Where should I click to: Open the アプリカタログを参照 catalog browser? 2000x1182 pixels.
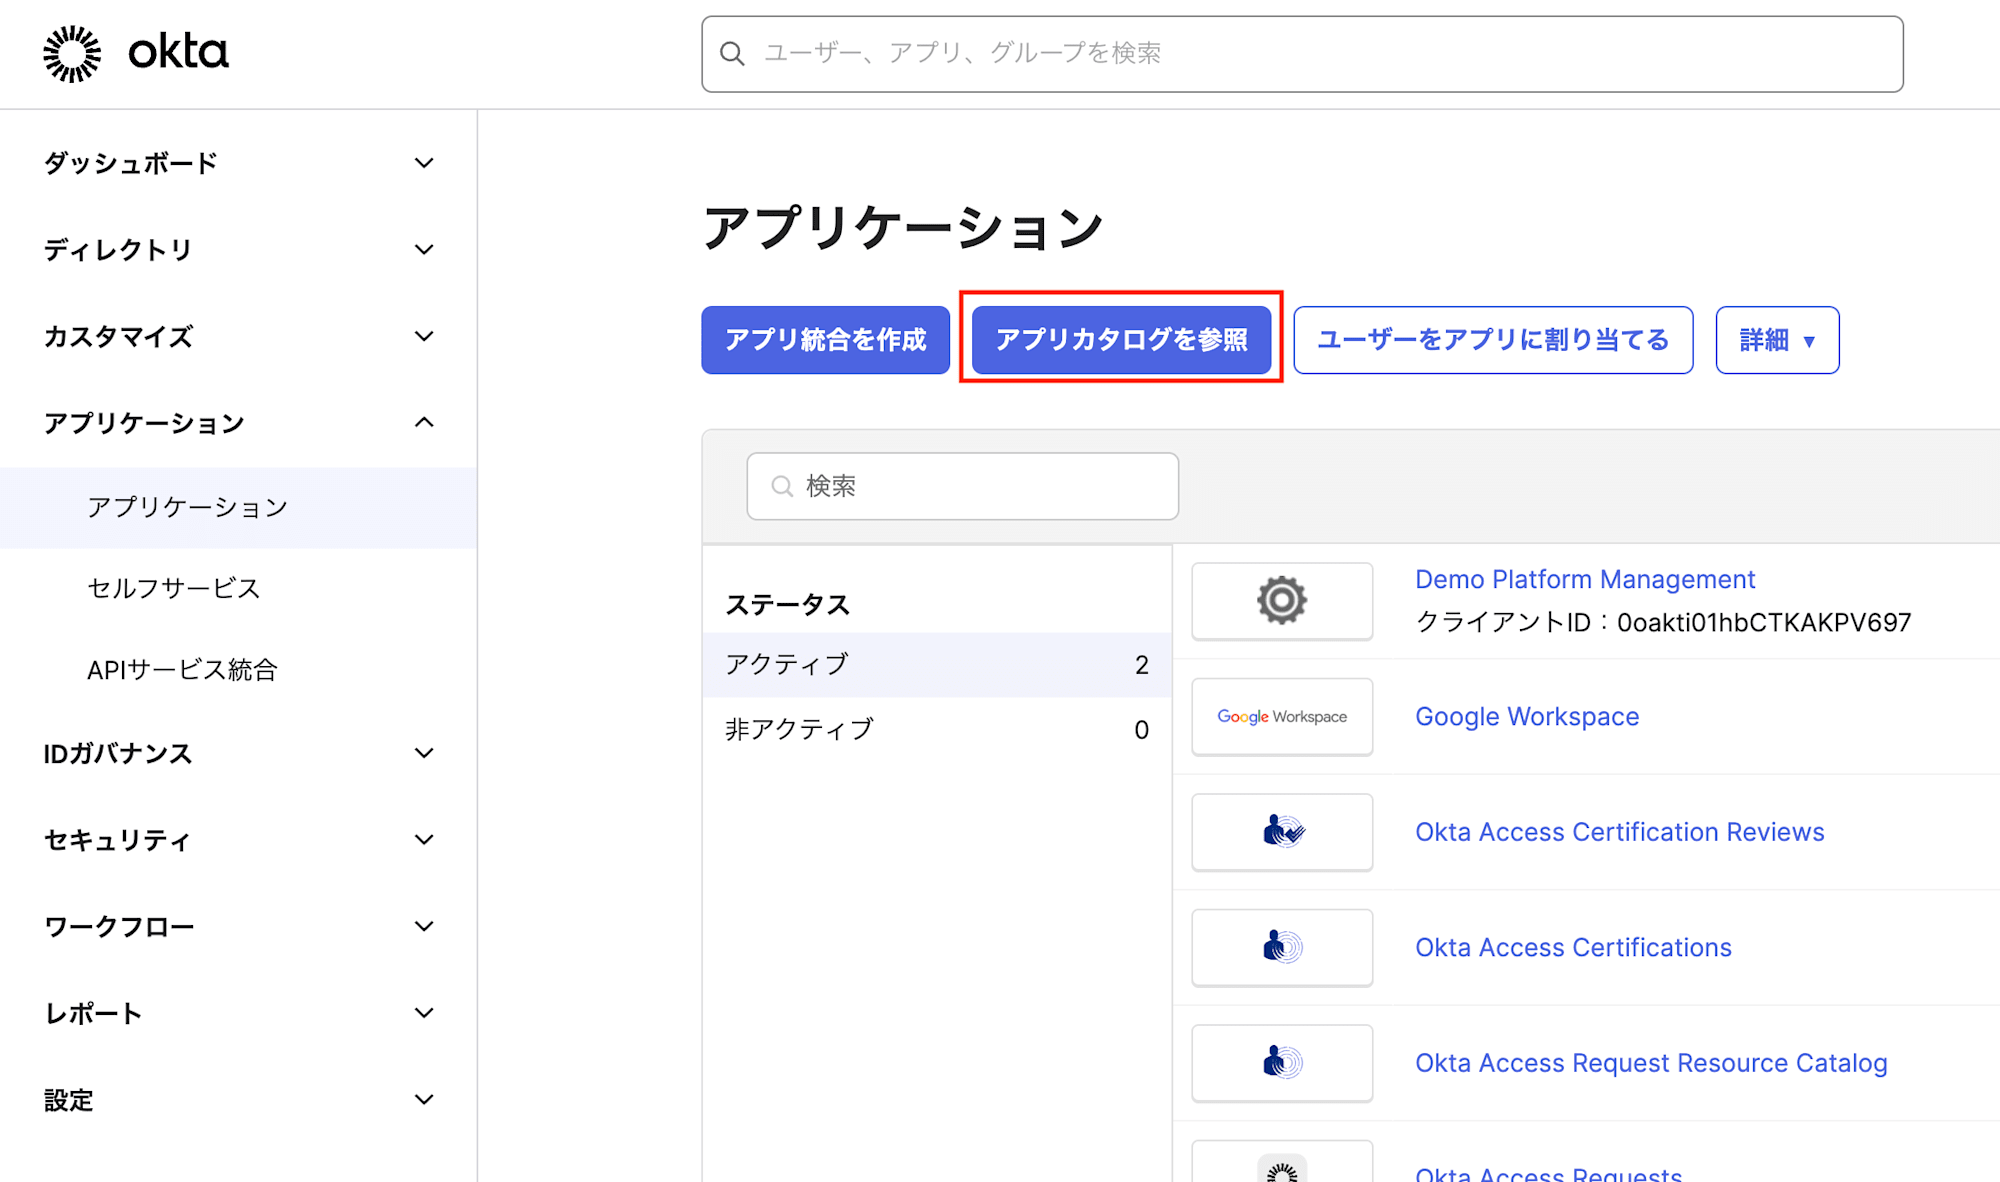[1121, 339]
